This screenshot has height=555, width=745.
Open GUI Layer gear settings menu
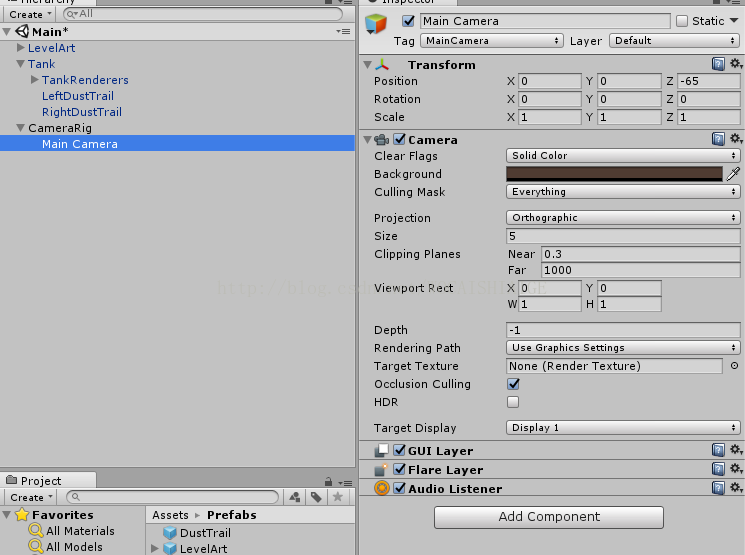point(736,450)
